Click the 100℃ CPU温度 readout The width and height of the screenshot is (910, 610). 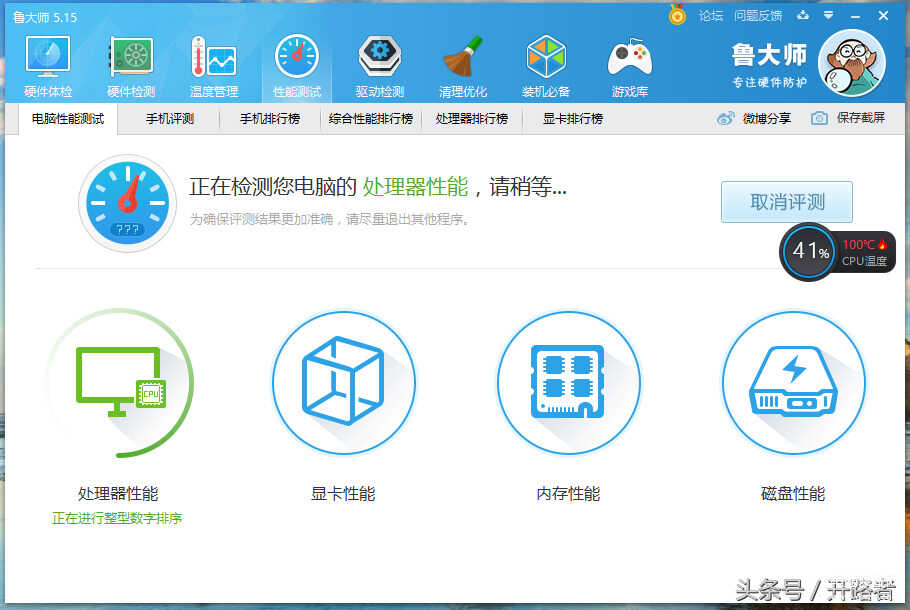click(864, 252)
